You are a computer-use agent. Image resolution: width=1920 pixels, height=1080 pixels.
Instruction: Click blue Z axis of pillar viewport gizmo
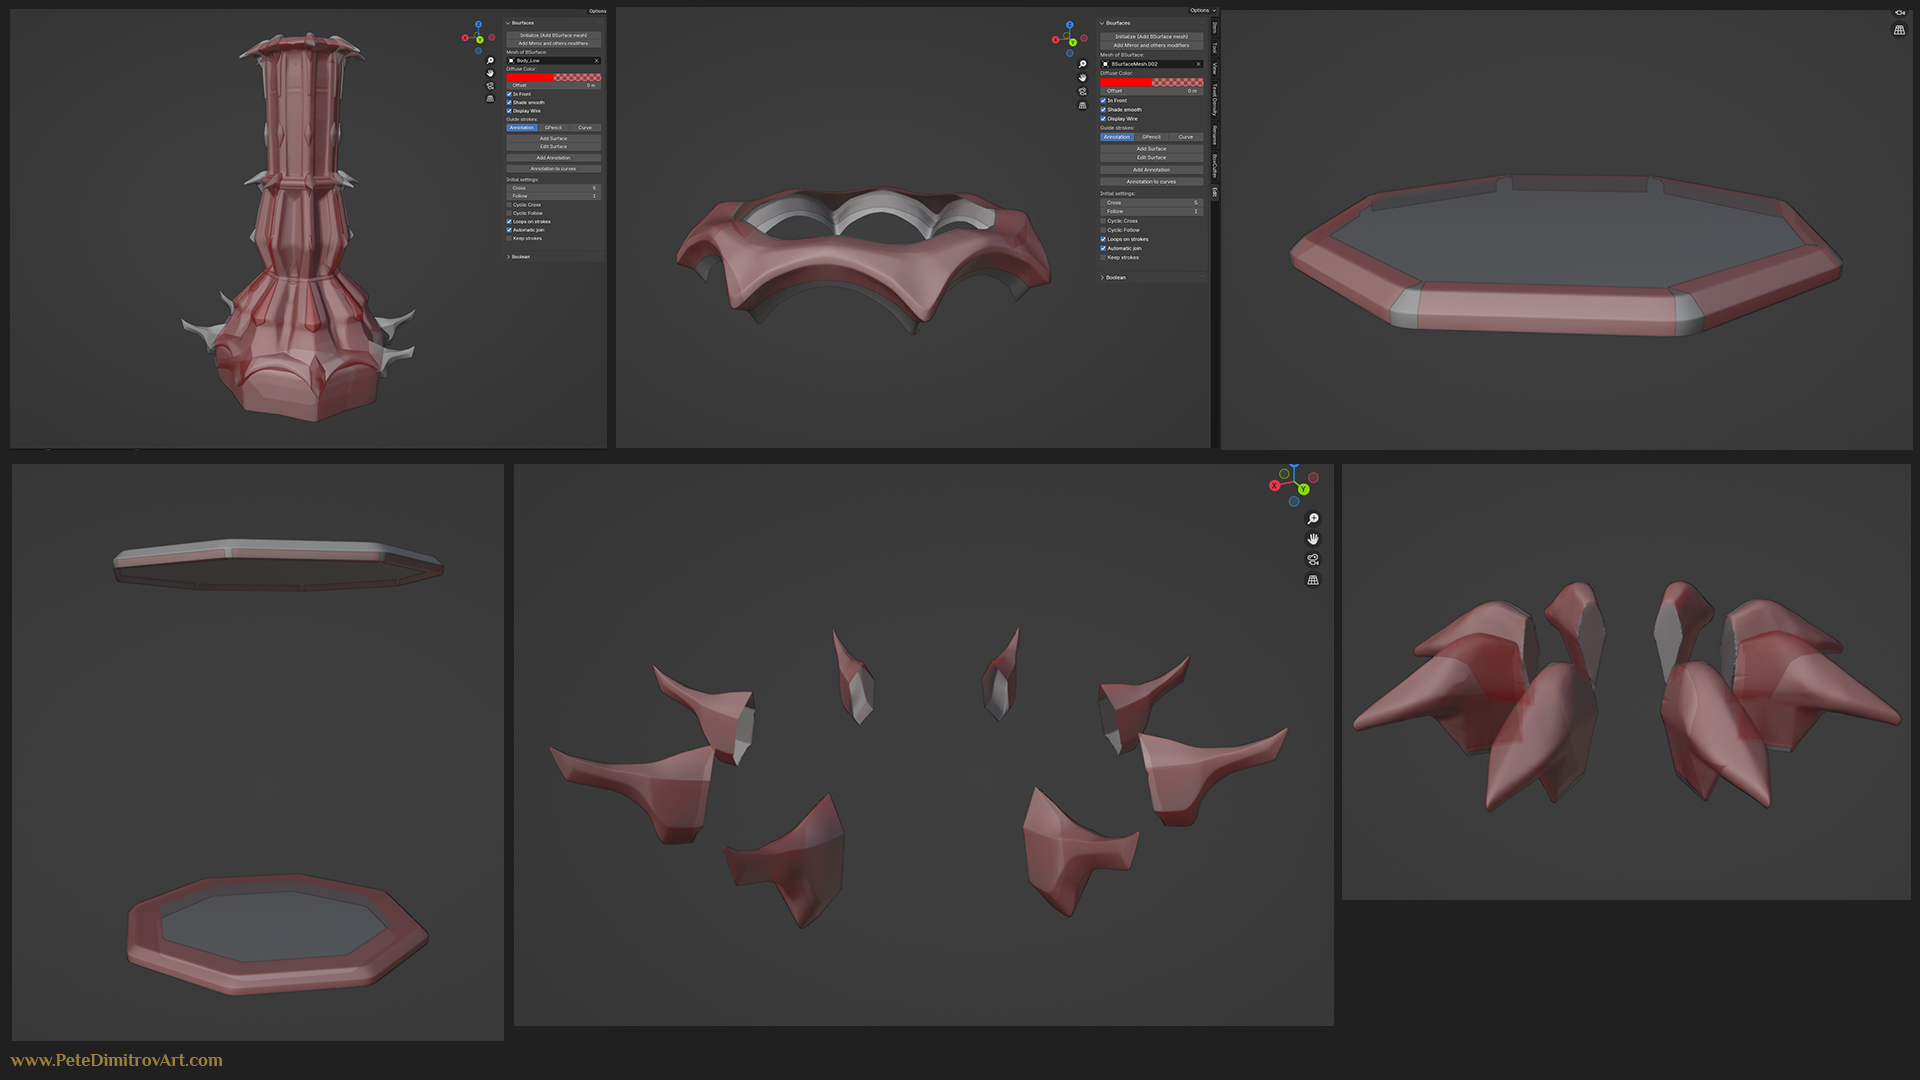(478, 24)
